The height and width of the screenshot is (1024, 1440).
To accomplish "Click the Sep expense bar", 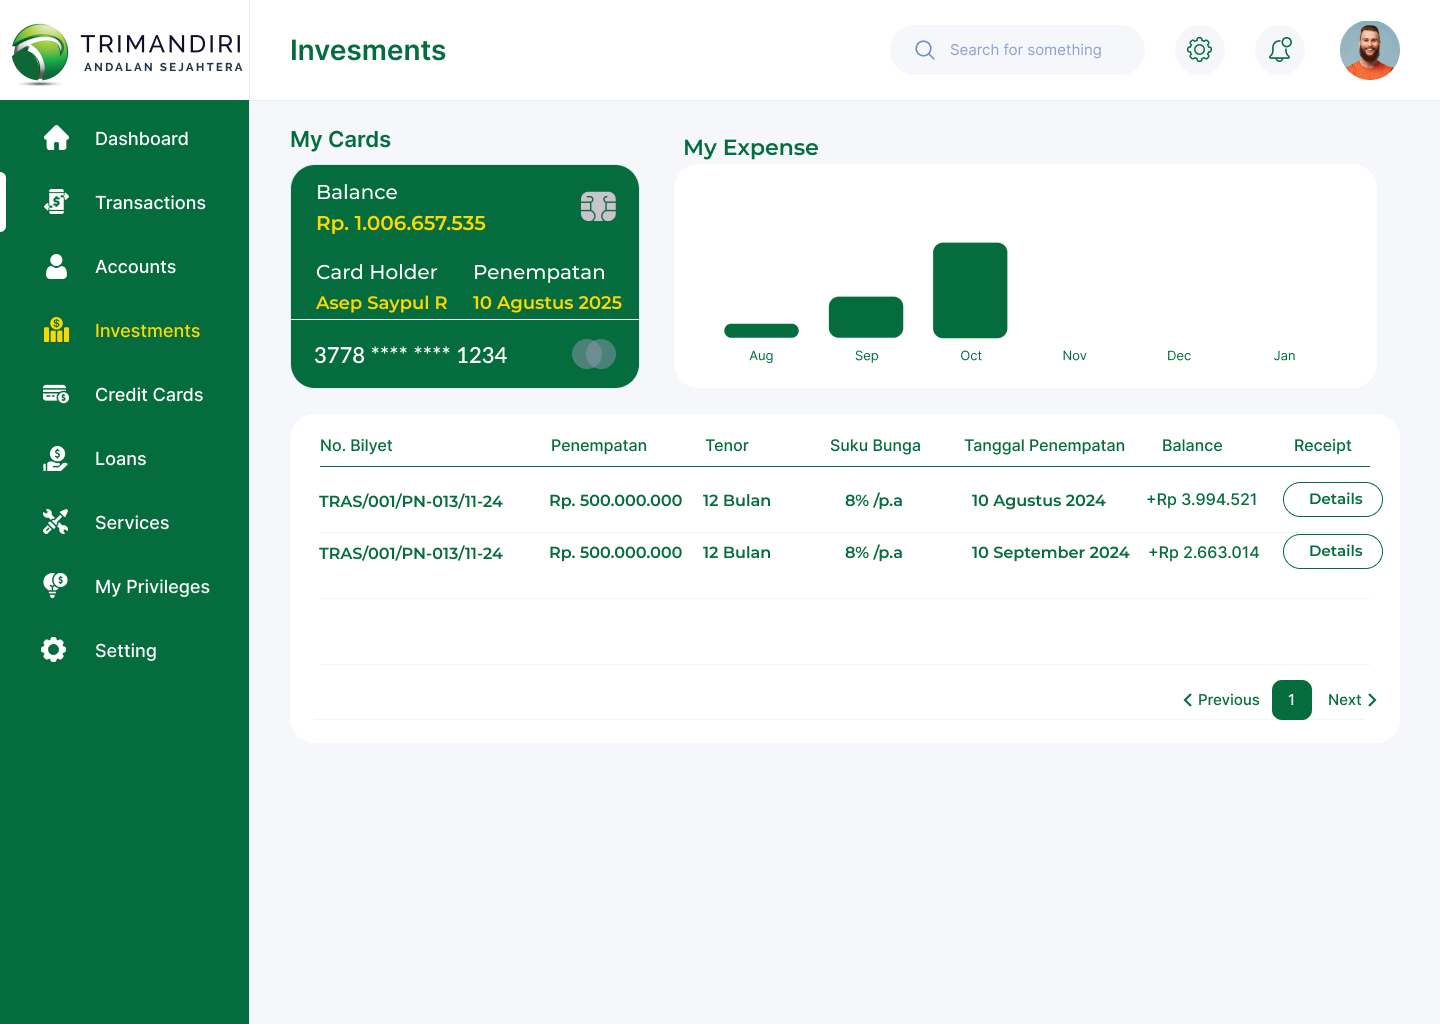I will (866, 317).
